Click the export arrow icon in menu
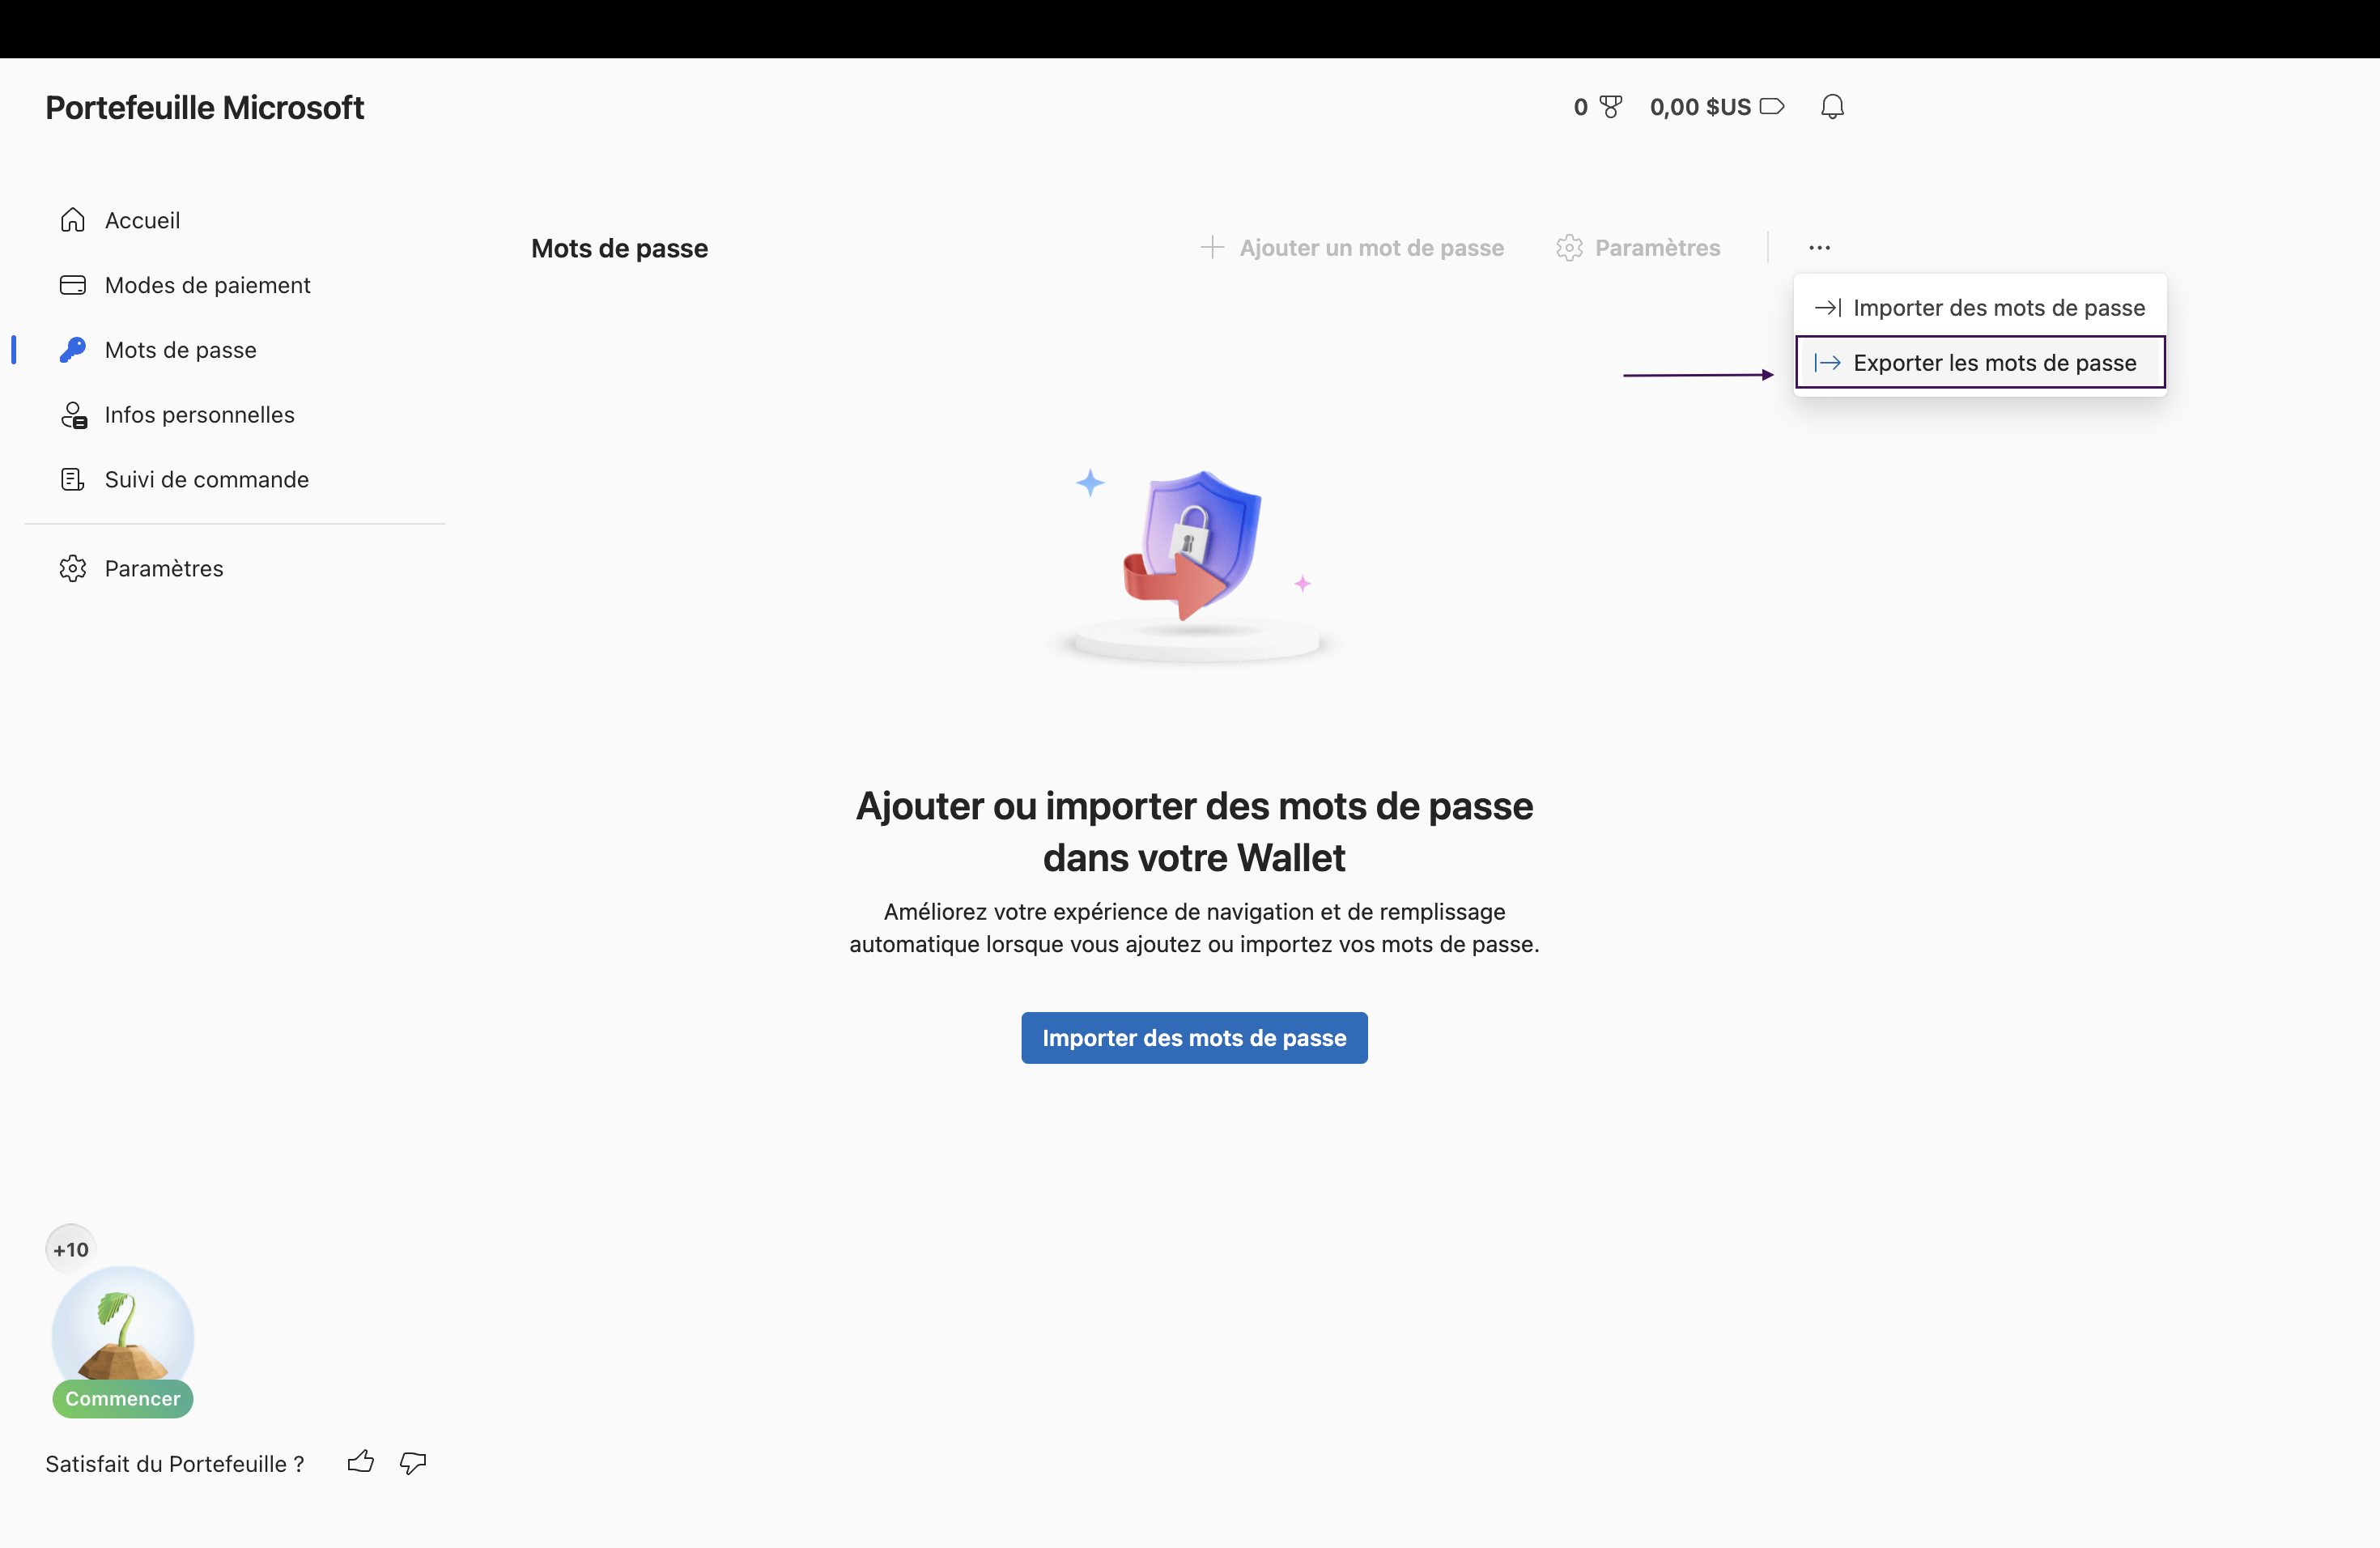Image resolution: width=2380 pixels, height=1548 pixels. (x=1828, y=363)
